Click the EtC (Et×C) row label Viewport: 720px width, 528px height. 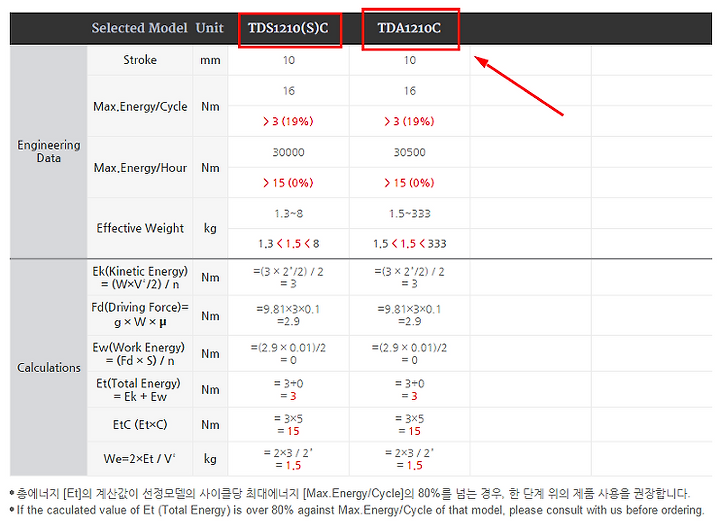pos(140,425)
